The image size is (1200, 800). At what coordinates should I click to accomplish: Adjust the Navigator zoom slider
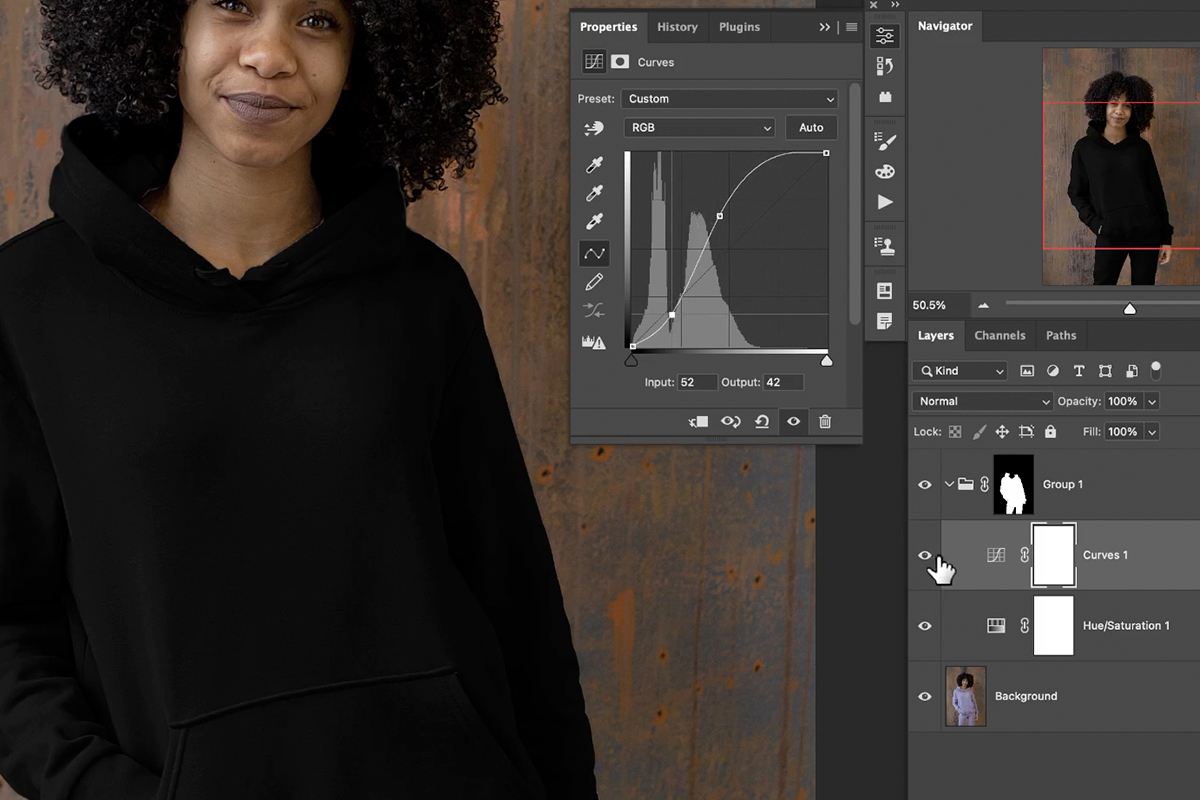1130,310
